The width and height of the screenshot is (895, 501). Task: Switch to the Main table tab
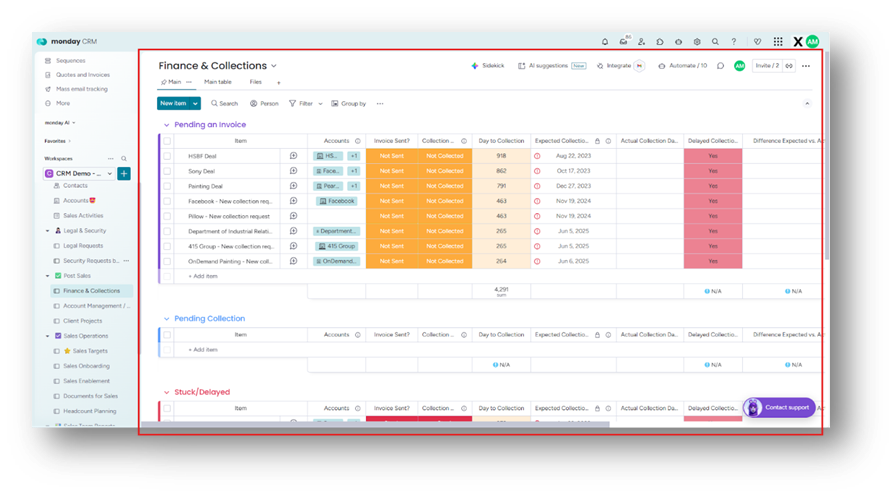pos(217,82)
